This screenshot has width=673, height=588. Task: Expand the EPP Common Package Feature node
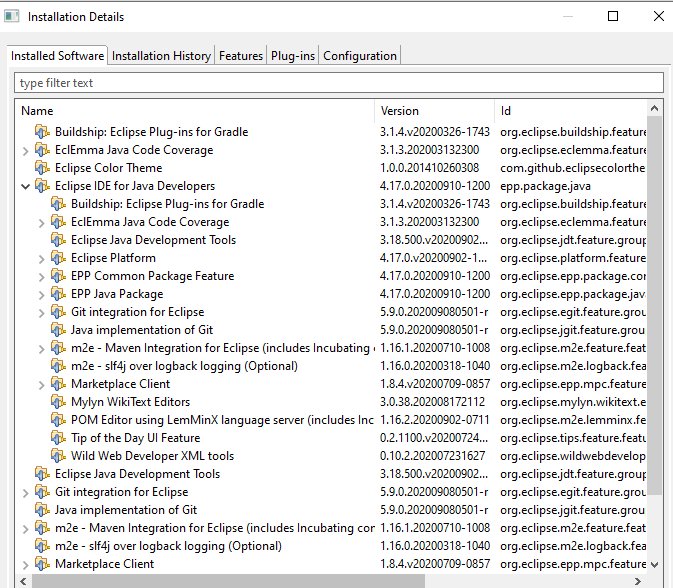42,277
